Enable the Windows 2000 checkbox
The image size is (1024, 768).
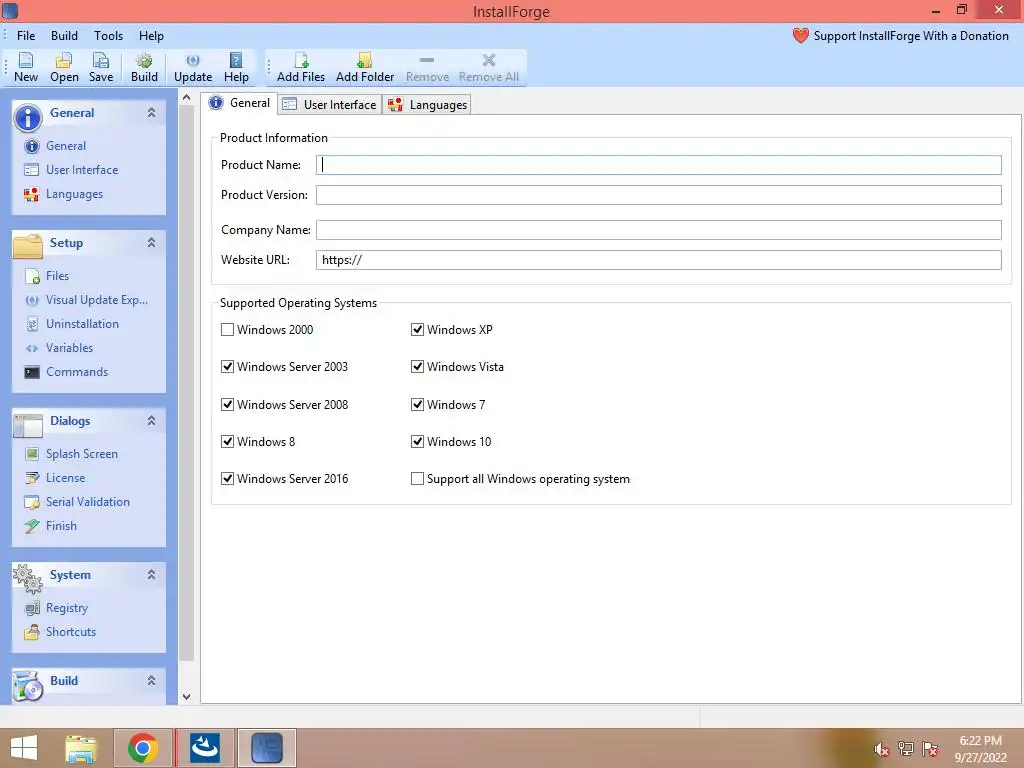point(227,330)
